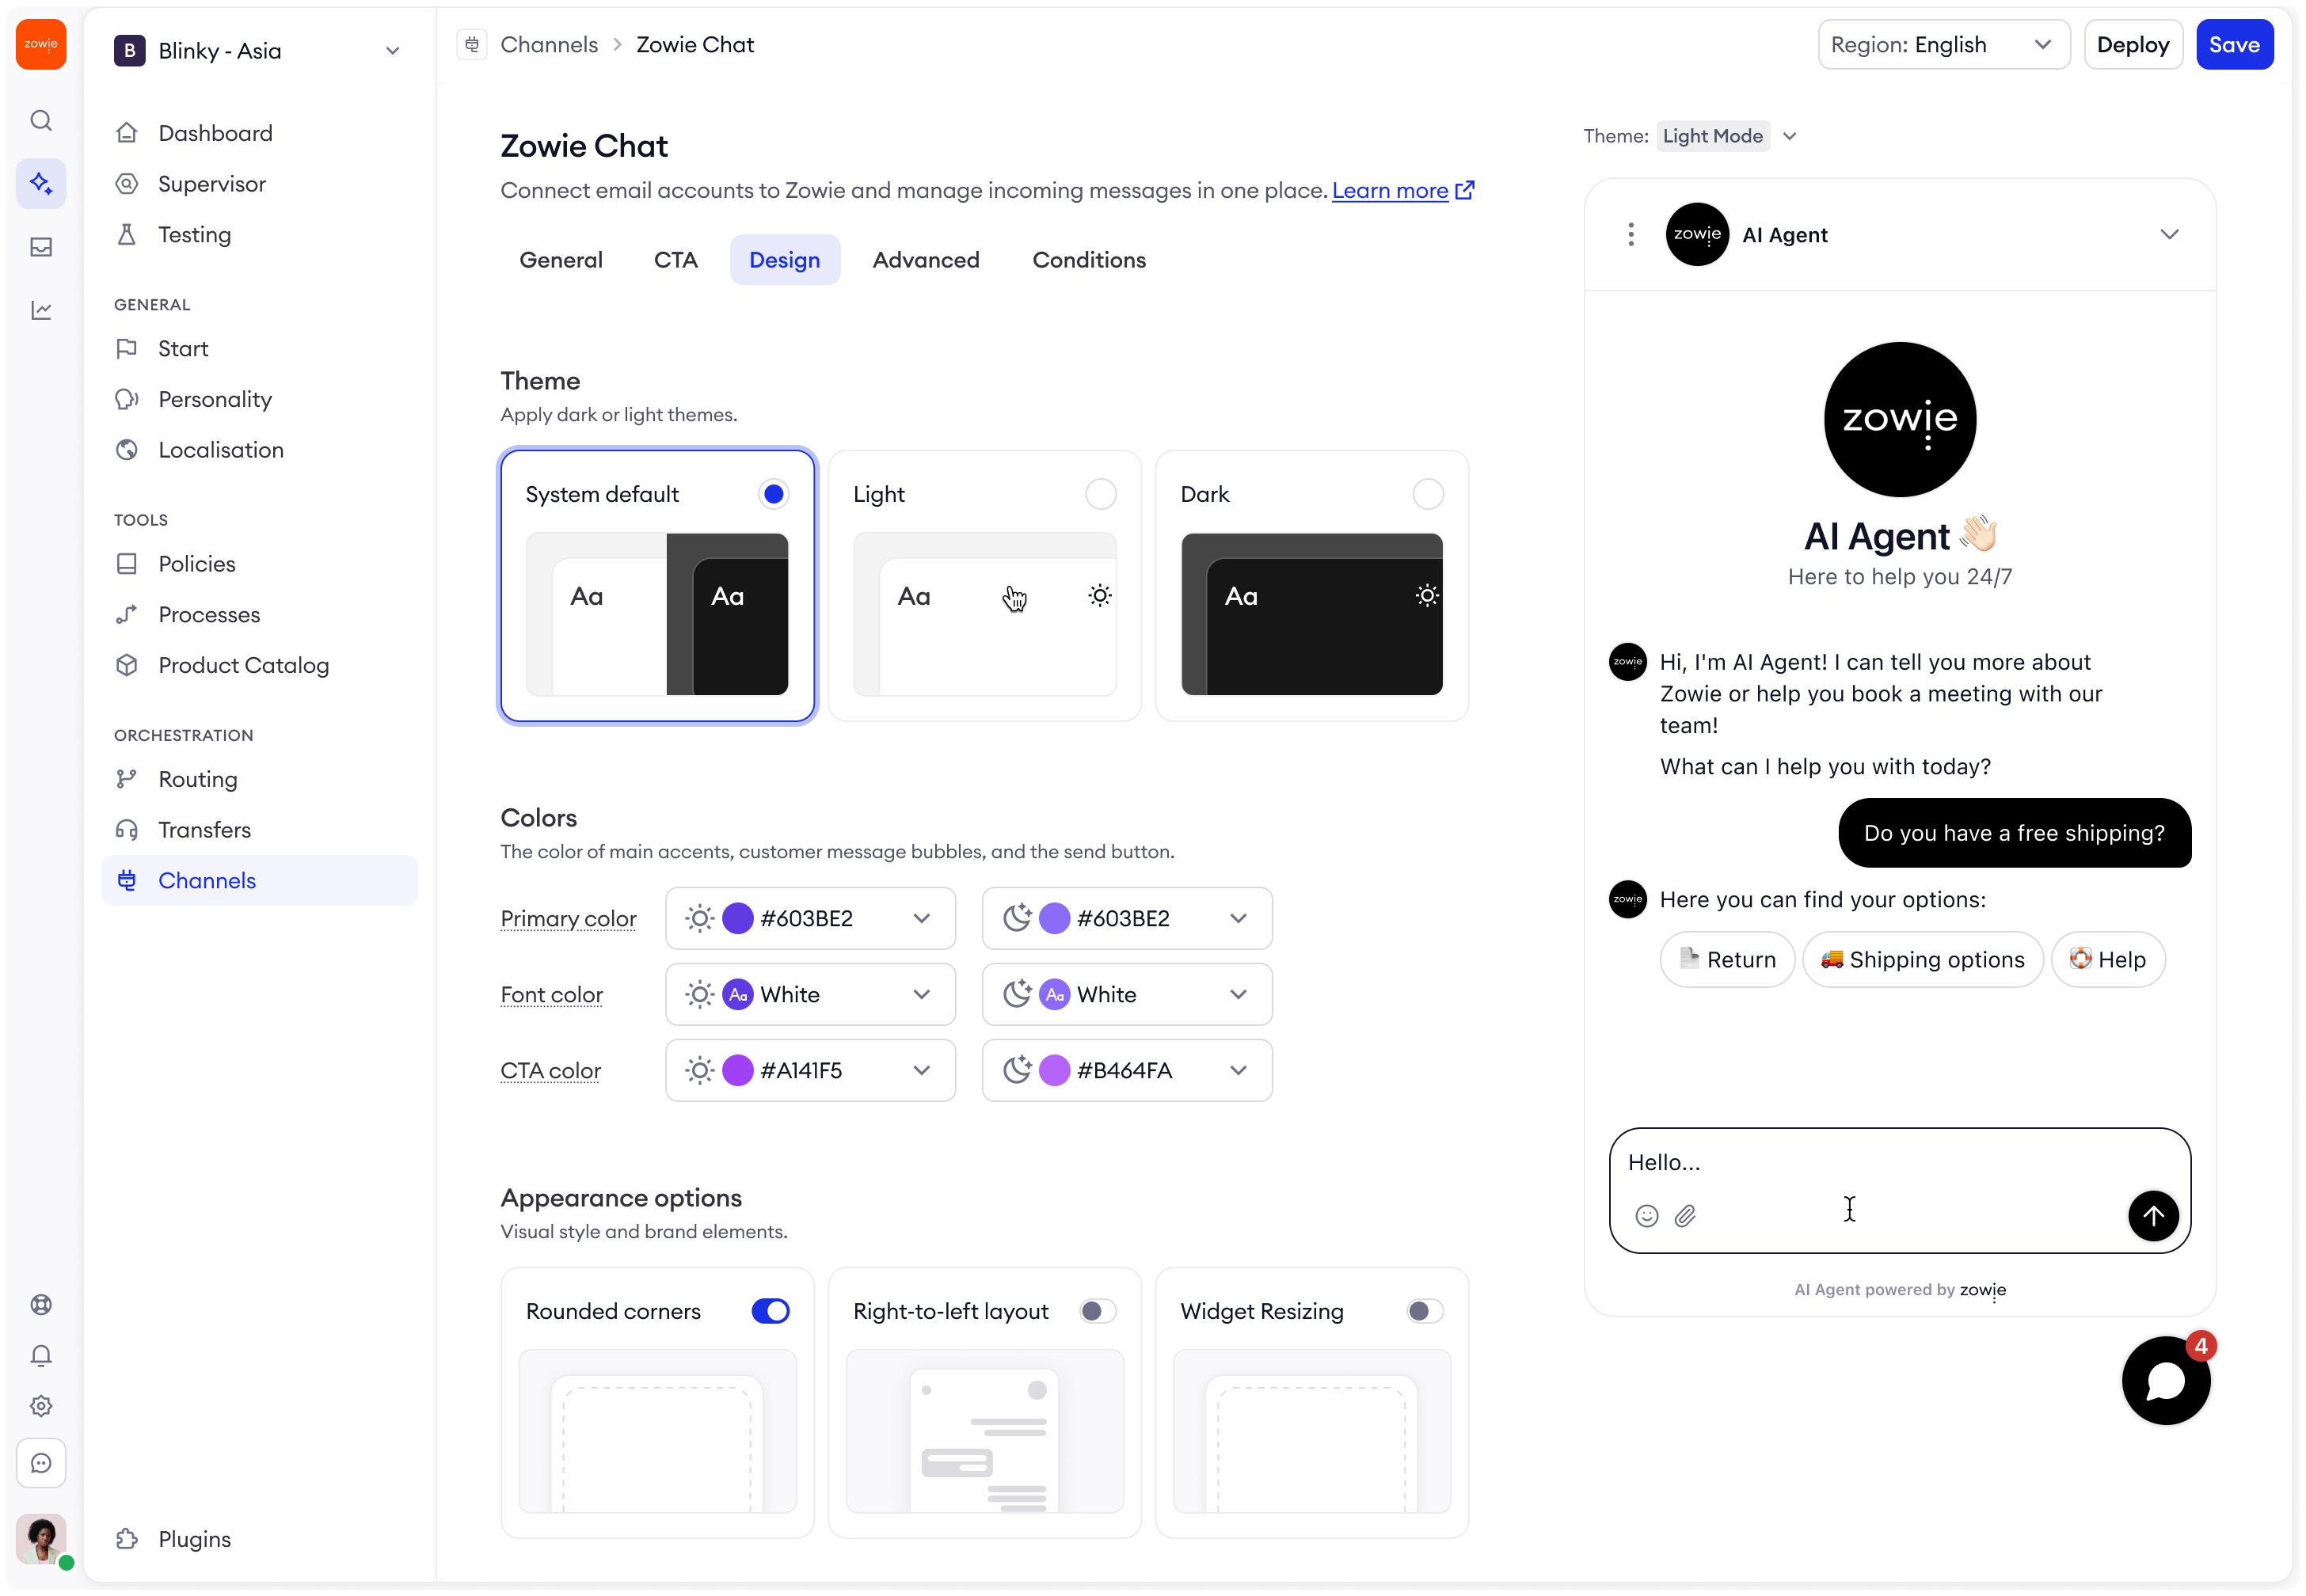Click the send arrow button in chat
Image resolution: width=2306 pixels, height=1596 pixels.
tap(2153, 1216)
